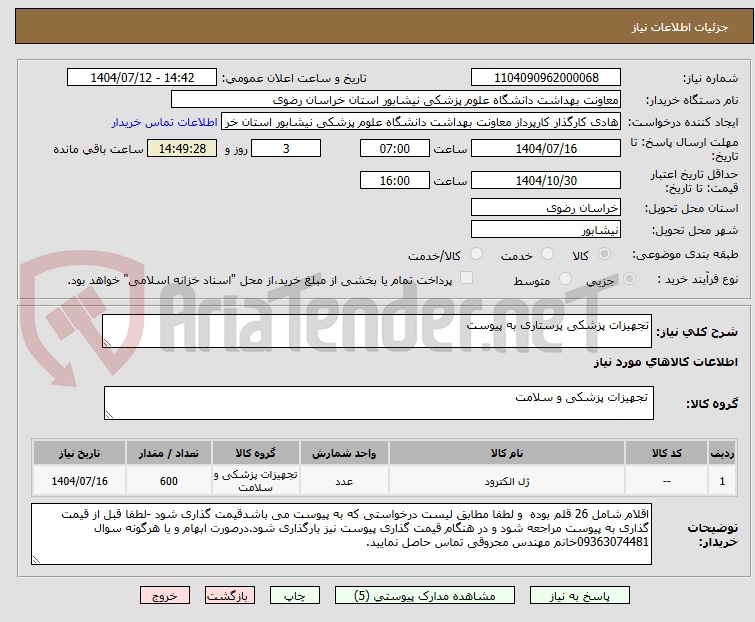This screenshot has width=755, height=622.
Task: Click the deadline time 07:00 field
Action: click(x=395, y=148)
